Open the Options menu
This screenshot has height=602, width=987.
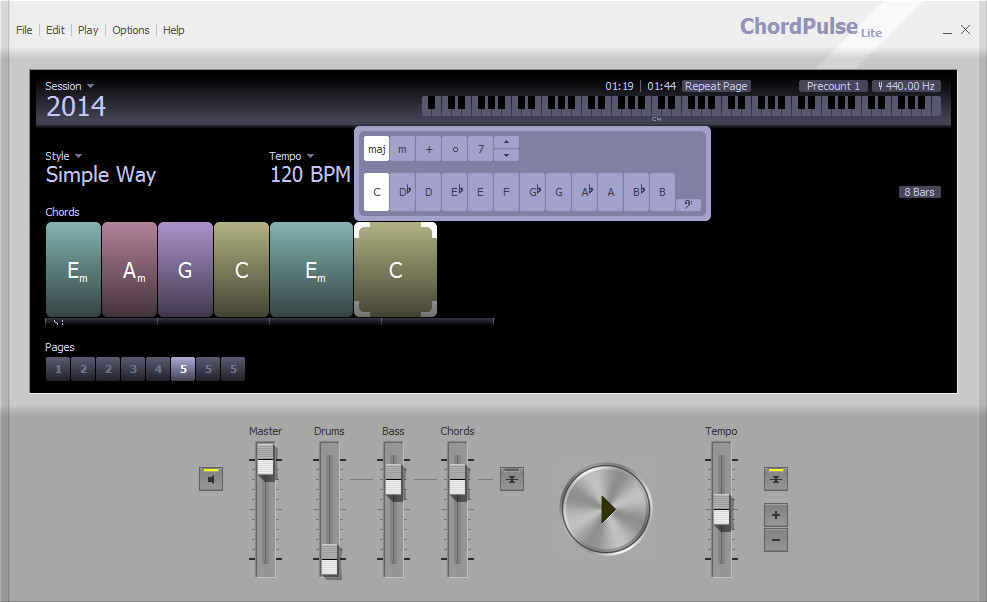(x=131, y=30)
